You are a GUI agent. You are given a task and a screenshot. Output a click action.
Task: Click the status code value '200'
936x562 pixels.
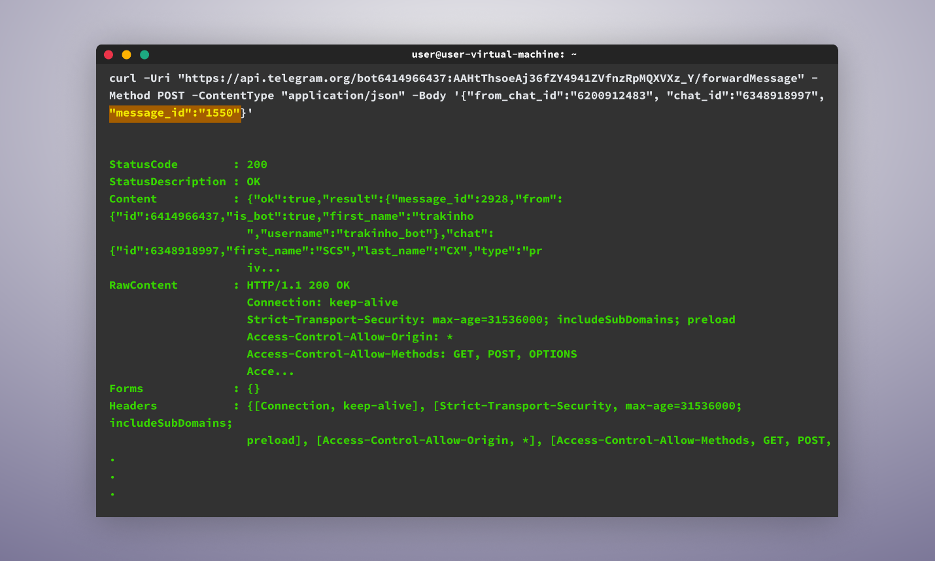pyautogui.click(x=257, y=164)
